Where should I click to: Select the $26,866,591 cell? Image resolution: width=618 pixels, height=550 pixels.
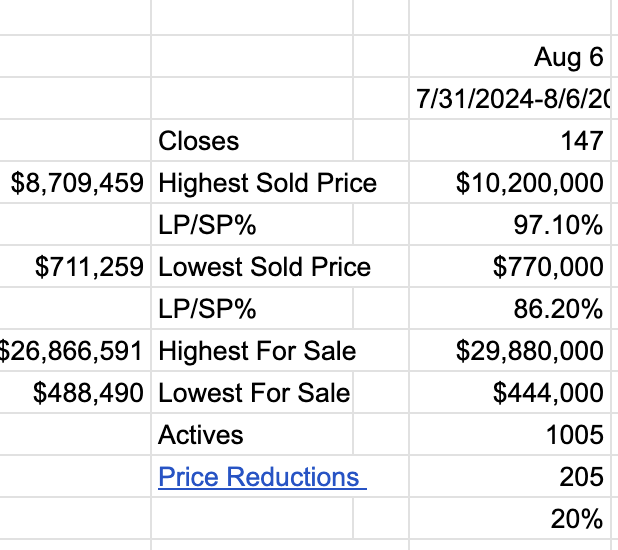tap(75, 351)
